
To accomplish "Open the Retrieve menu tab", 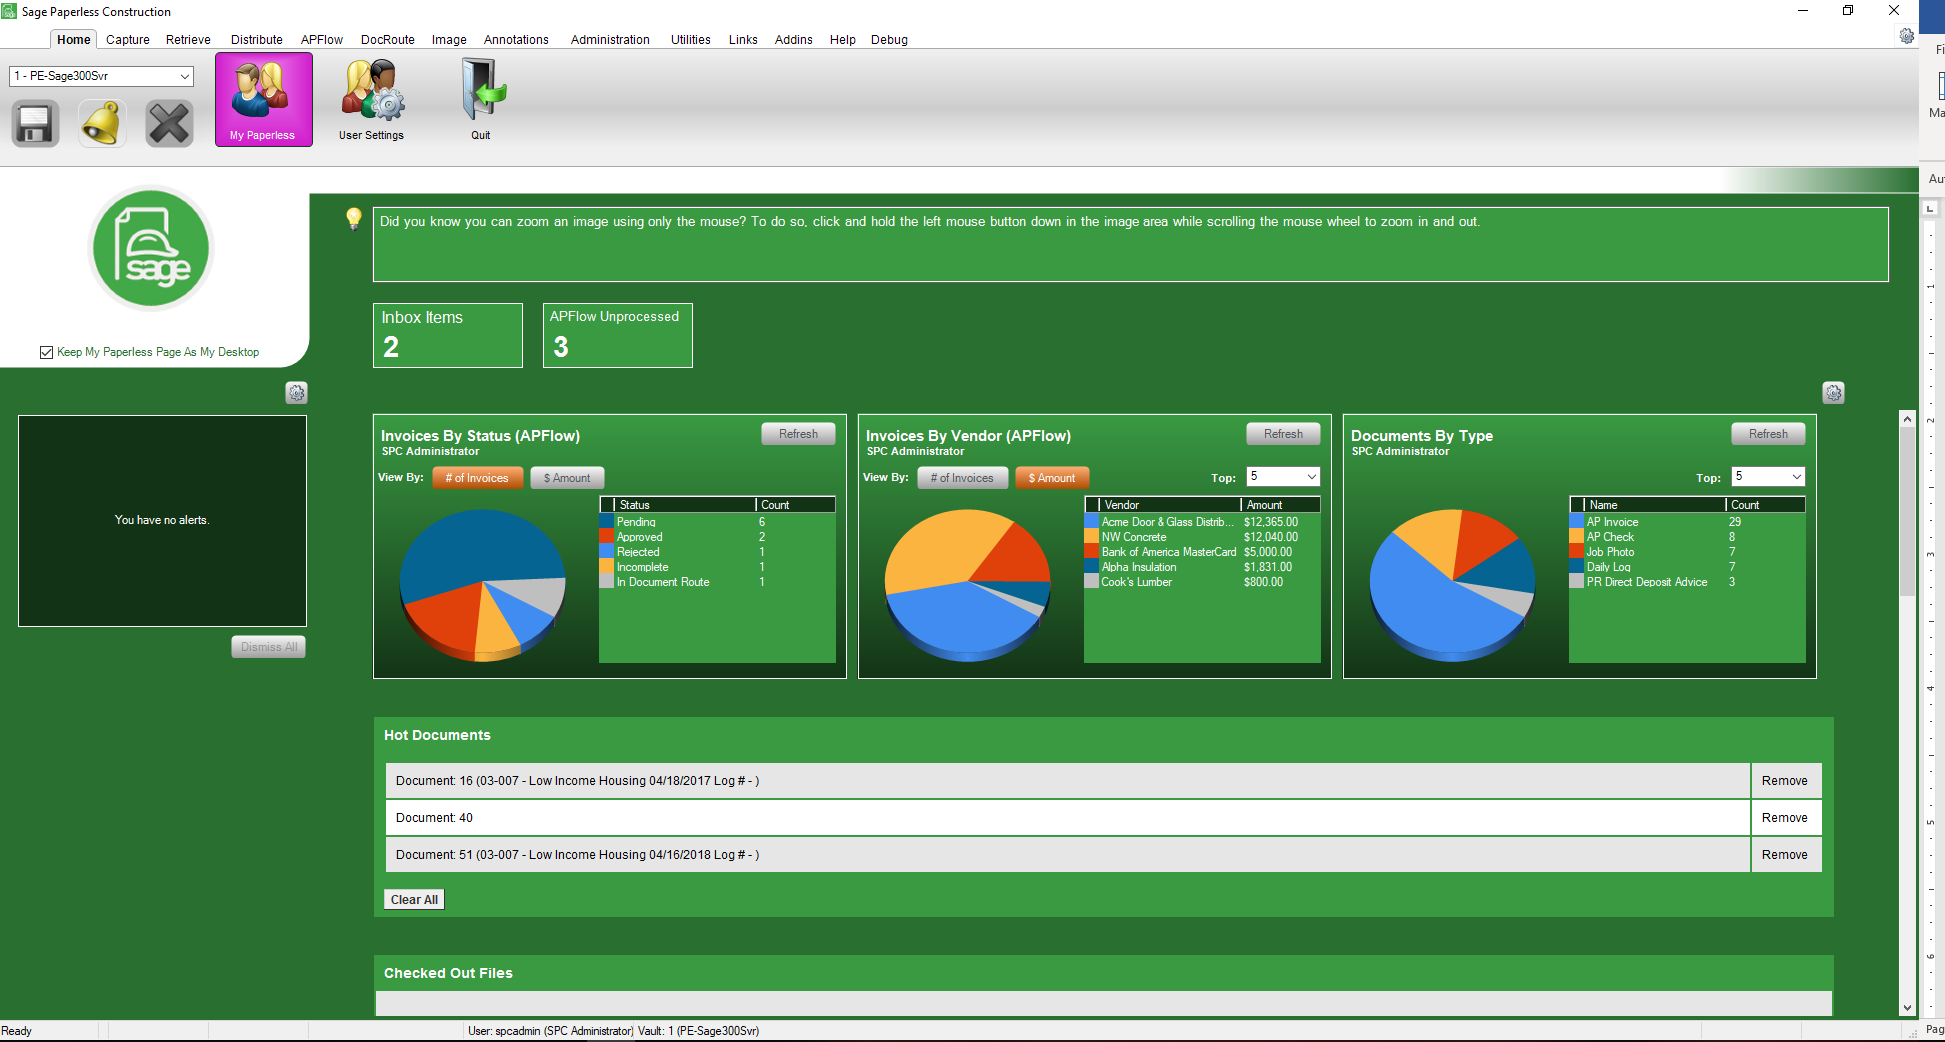I will [188, 40].
